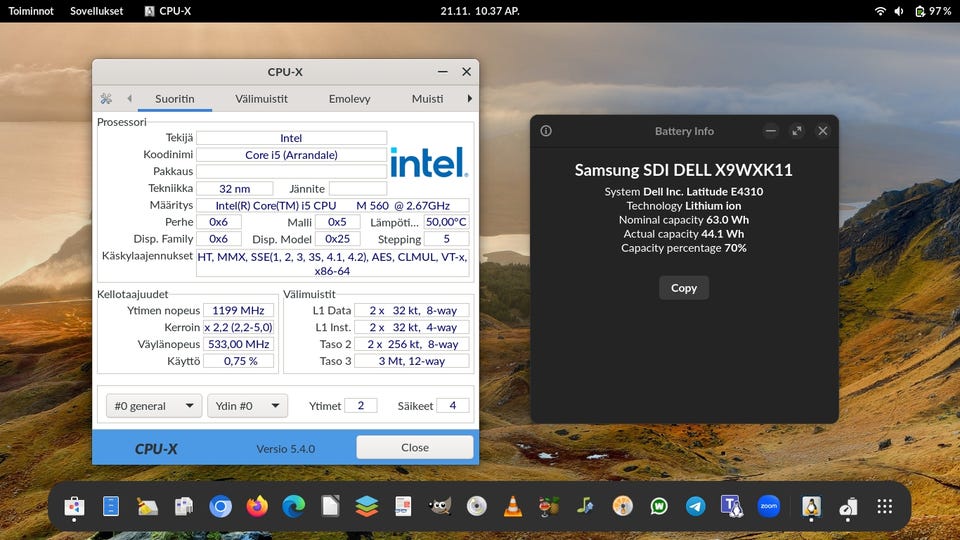The height and width of the screenshot is (540, 960).
Task: Open VLC media player in dock
Action: tap(512, 507)
